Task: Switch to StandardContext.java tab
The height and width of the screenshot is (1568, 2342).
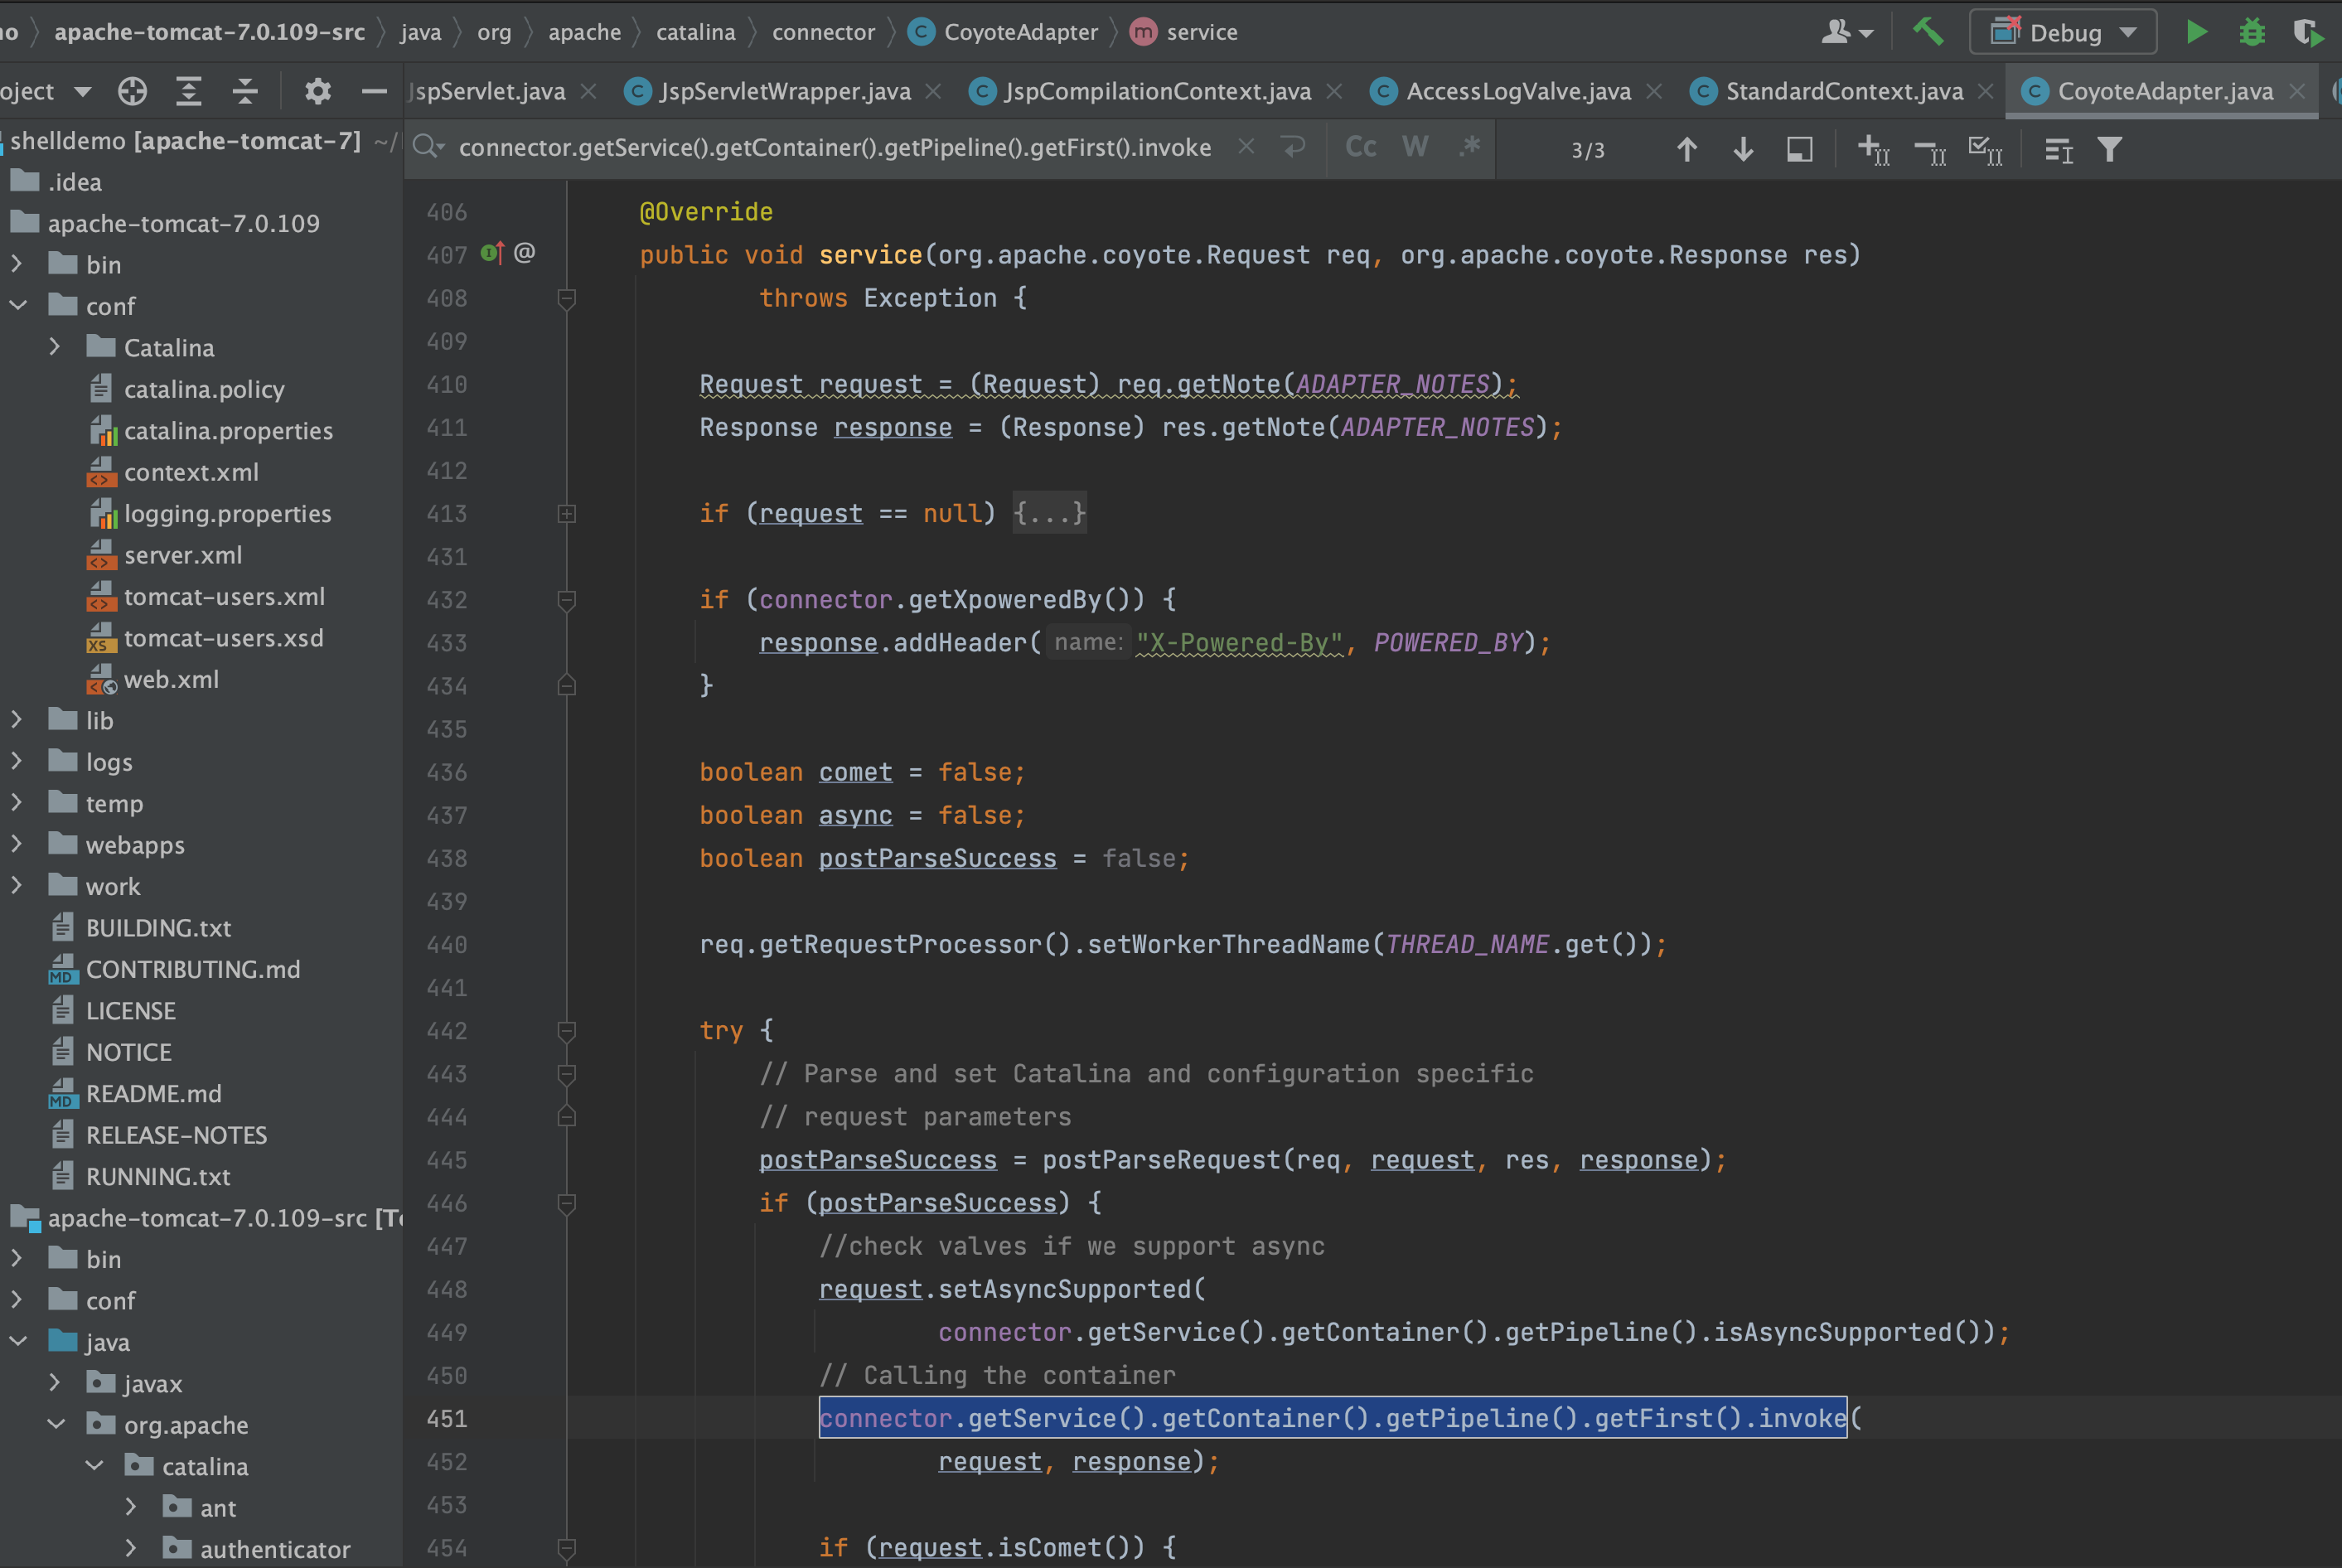Action: click(x=1843, y=91)
